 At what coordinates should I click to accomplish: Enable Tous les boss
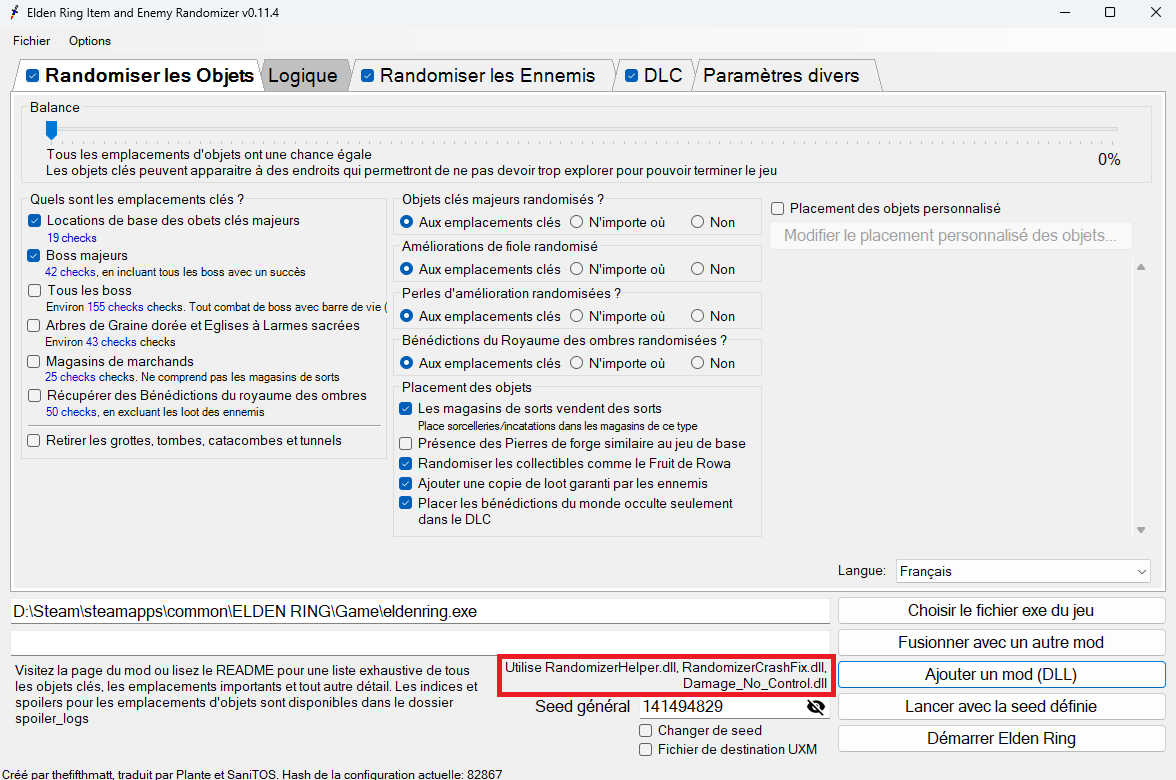tap(34, 290)
